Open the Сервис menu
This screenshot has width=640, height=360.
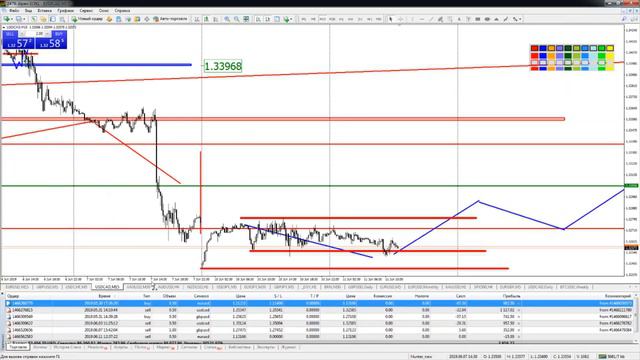(86, 11)
